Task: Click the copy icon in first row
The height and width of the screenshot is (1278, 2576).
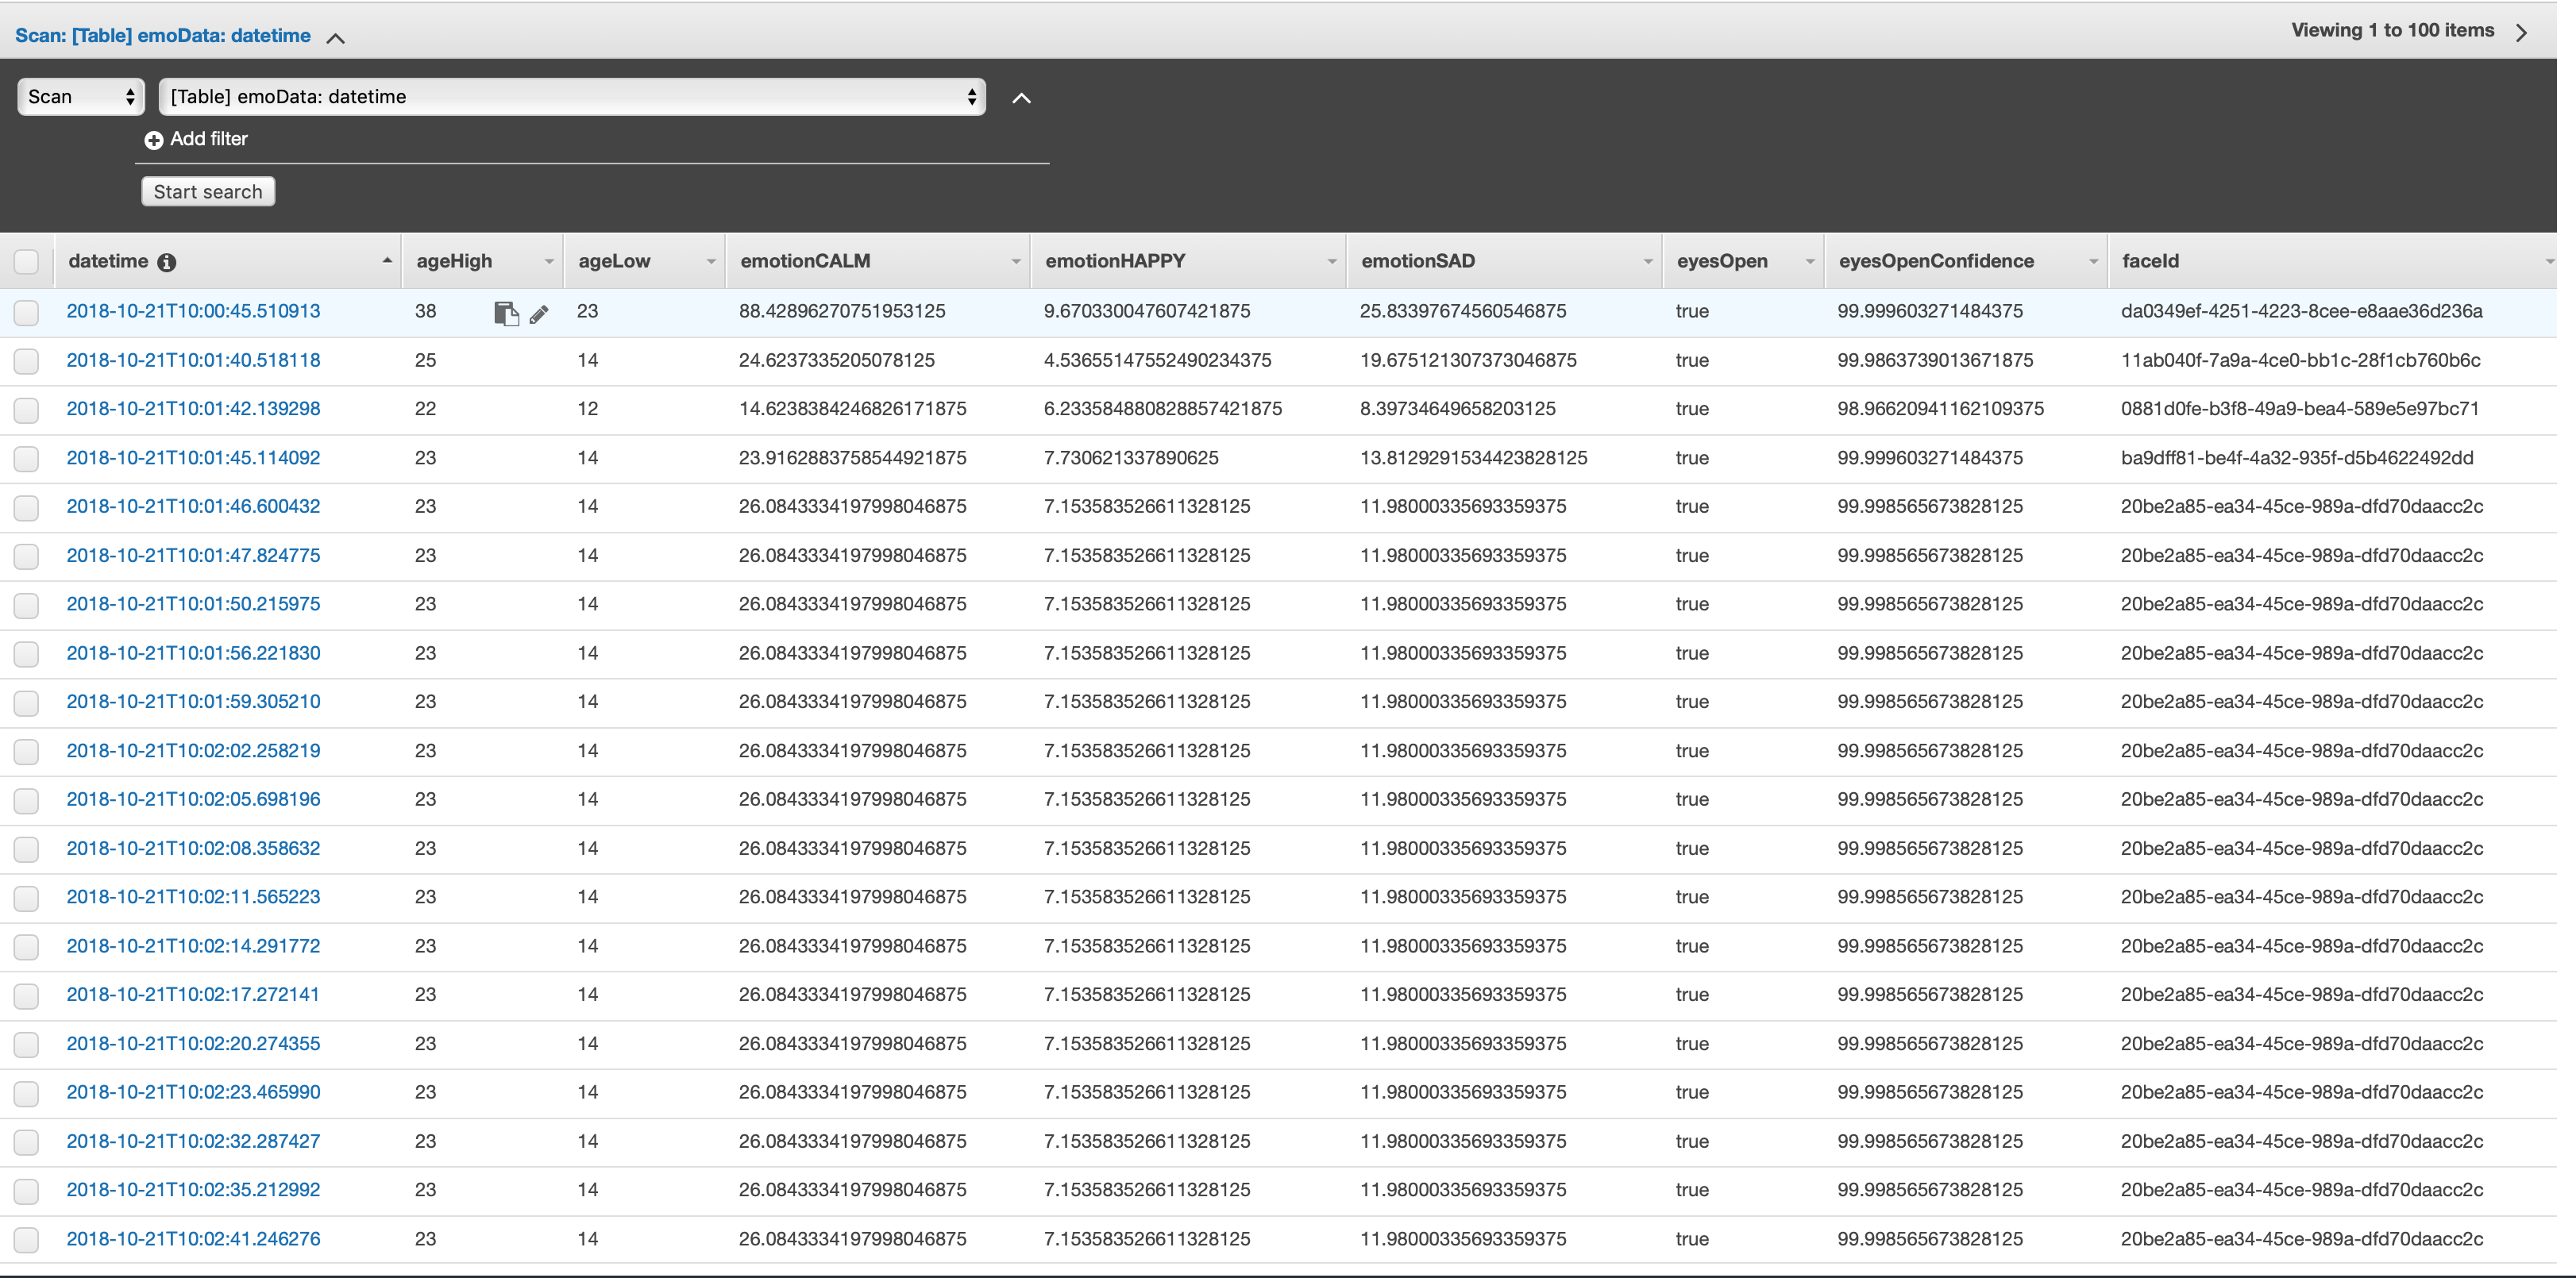Action: pos(506,314)
